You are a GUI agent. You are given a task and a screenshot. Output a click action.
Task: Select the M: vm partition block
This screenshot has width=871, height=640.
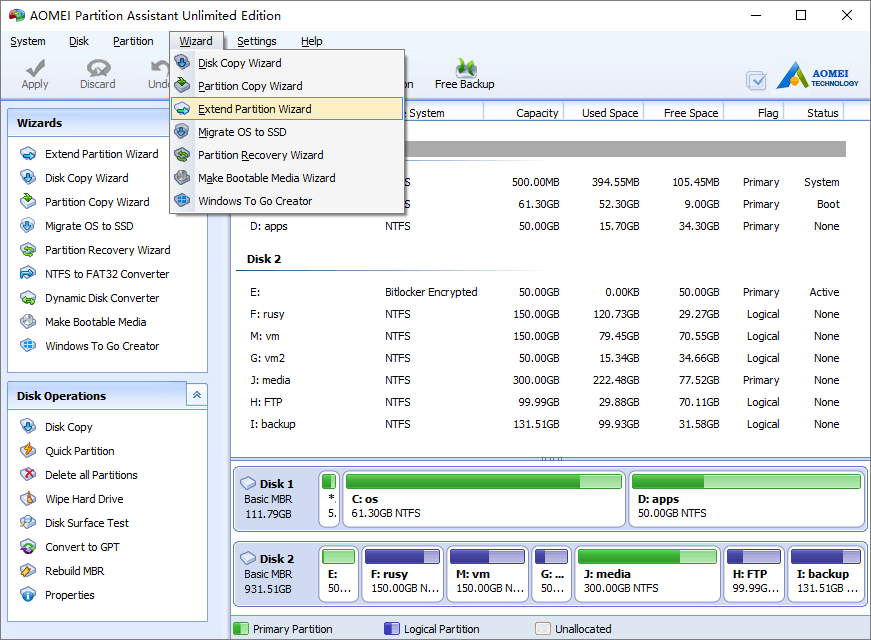tap(487, 574)
